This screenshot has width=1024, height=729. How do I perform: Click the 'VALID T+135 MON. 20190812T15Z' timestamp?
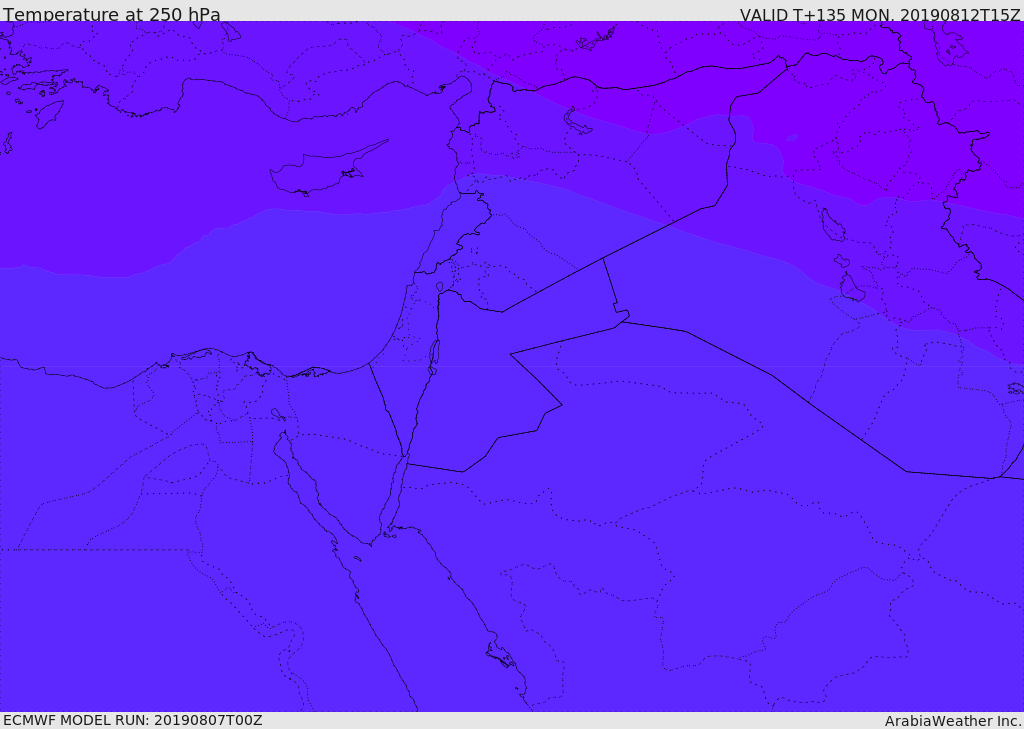pos(880,14)
